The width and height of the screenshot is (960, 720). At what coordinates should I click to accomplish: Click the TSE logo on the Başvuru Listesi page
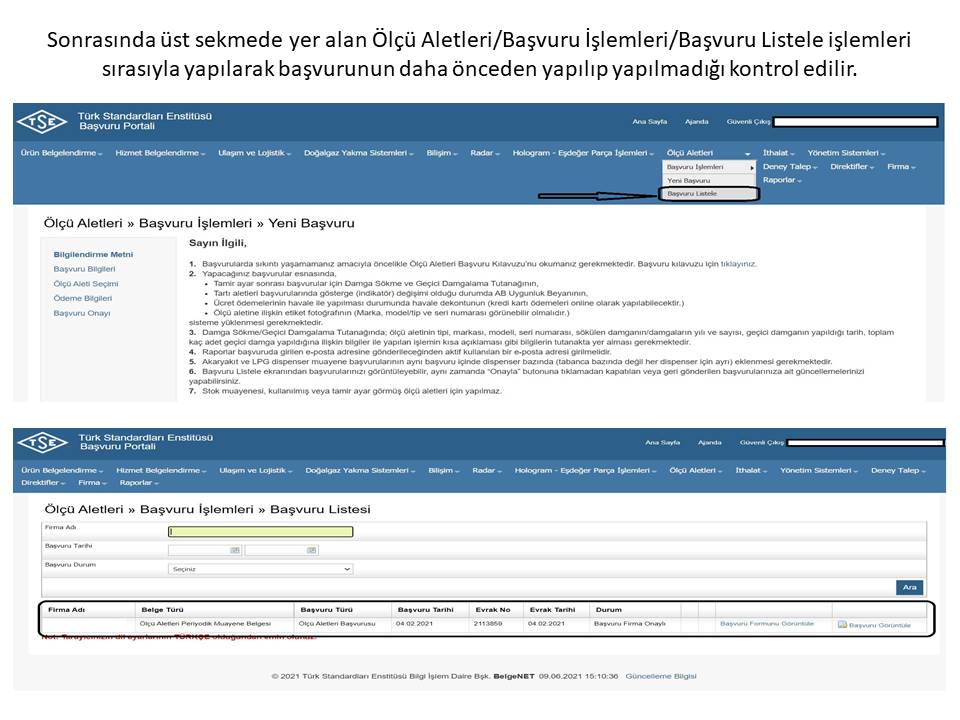42,441
